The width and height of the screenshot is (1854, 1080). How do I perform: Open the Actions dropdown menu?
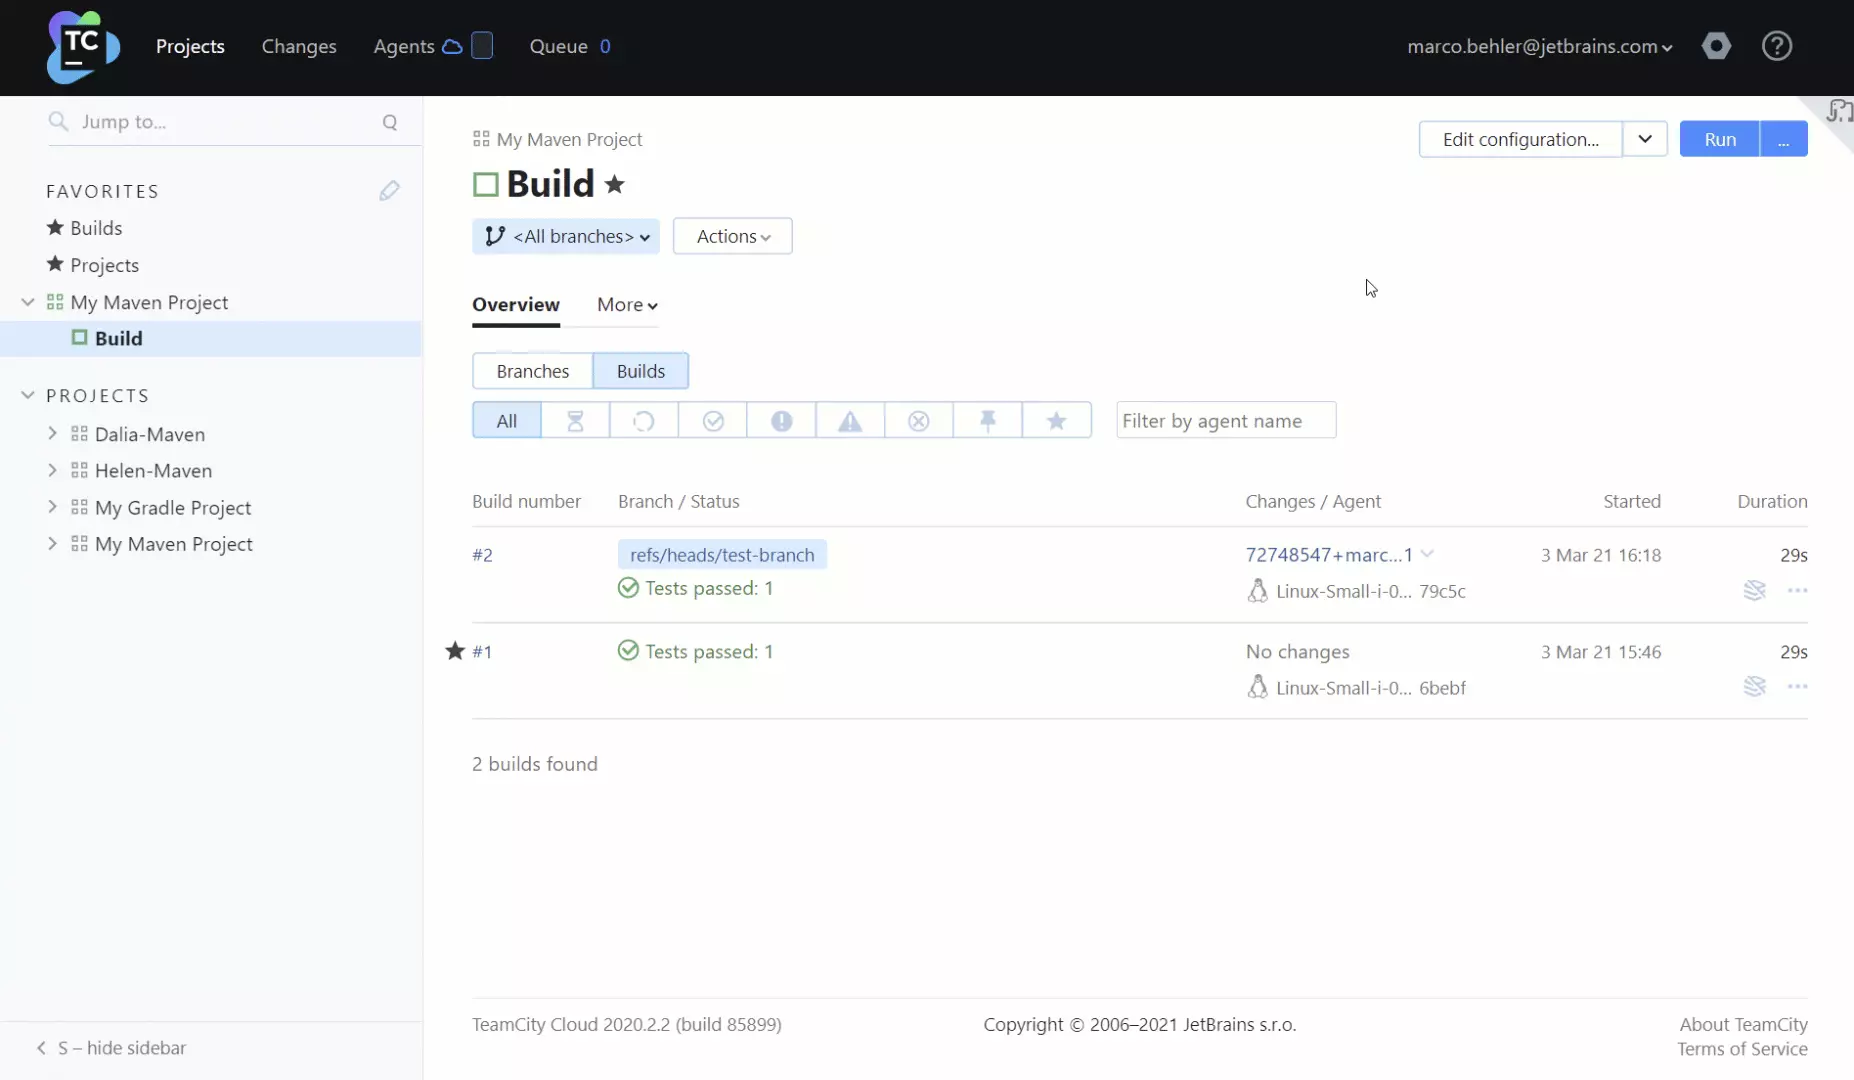(x=732, y=237)
